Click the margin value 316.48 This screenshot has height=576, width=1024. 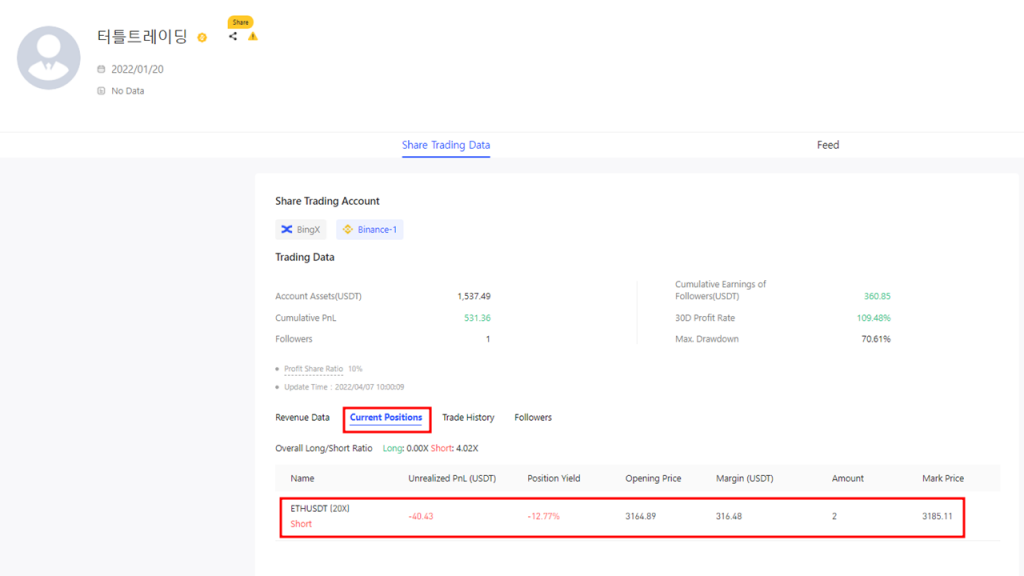(x=729, y=516)
